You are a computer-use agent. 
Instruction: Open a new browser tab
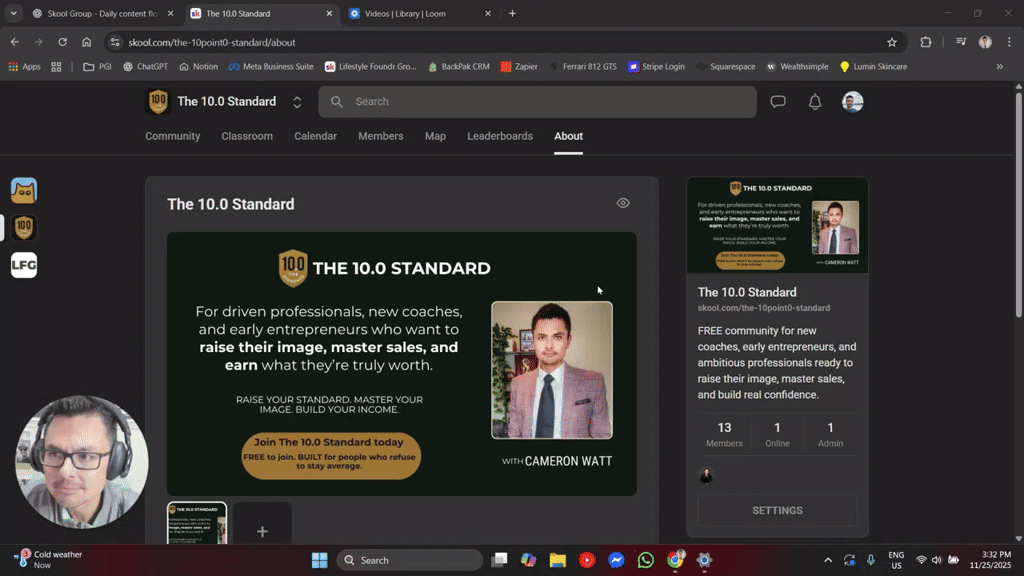512,13
